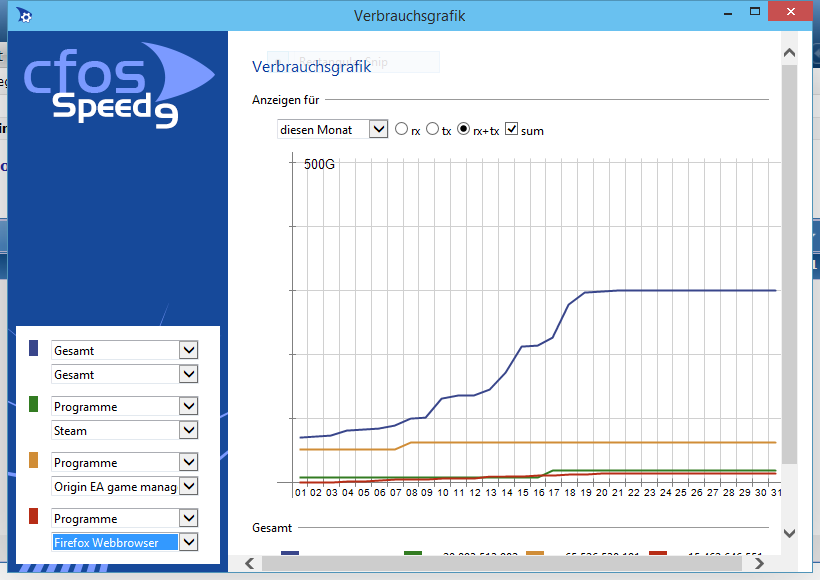Open the Origin EA game manager dropdown
This screenshot has height=580, width=820.
124,486
